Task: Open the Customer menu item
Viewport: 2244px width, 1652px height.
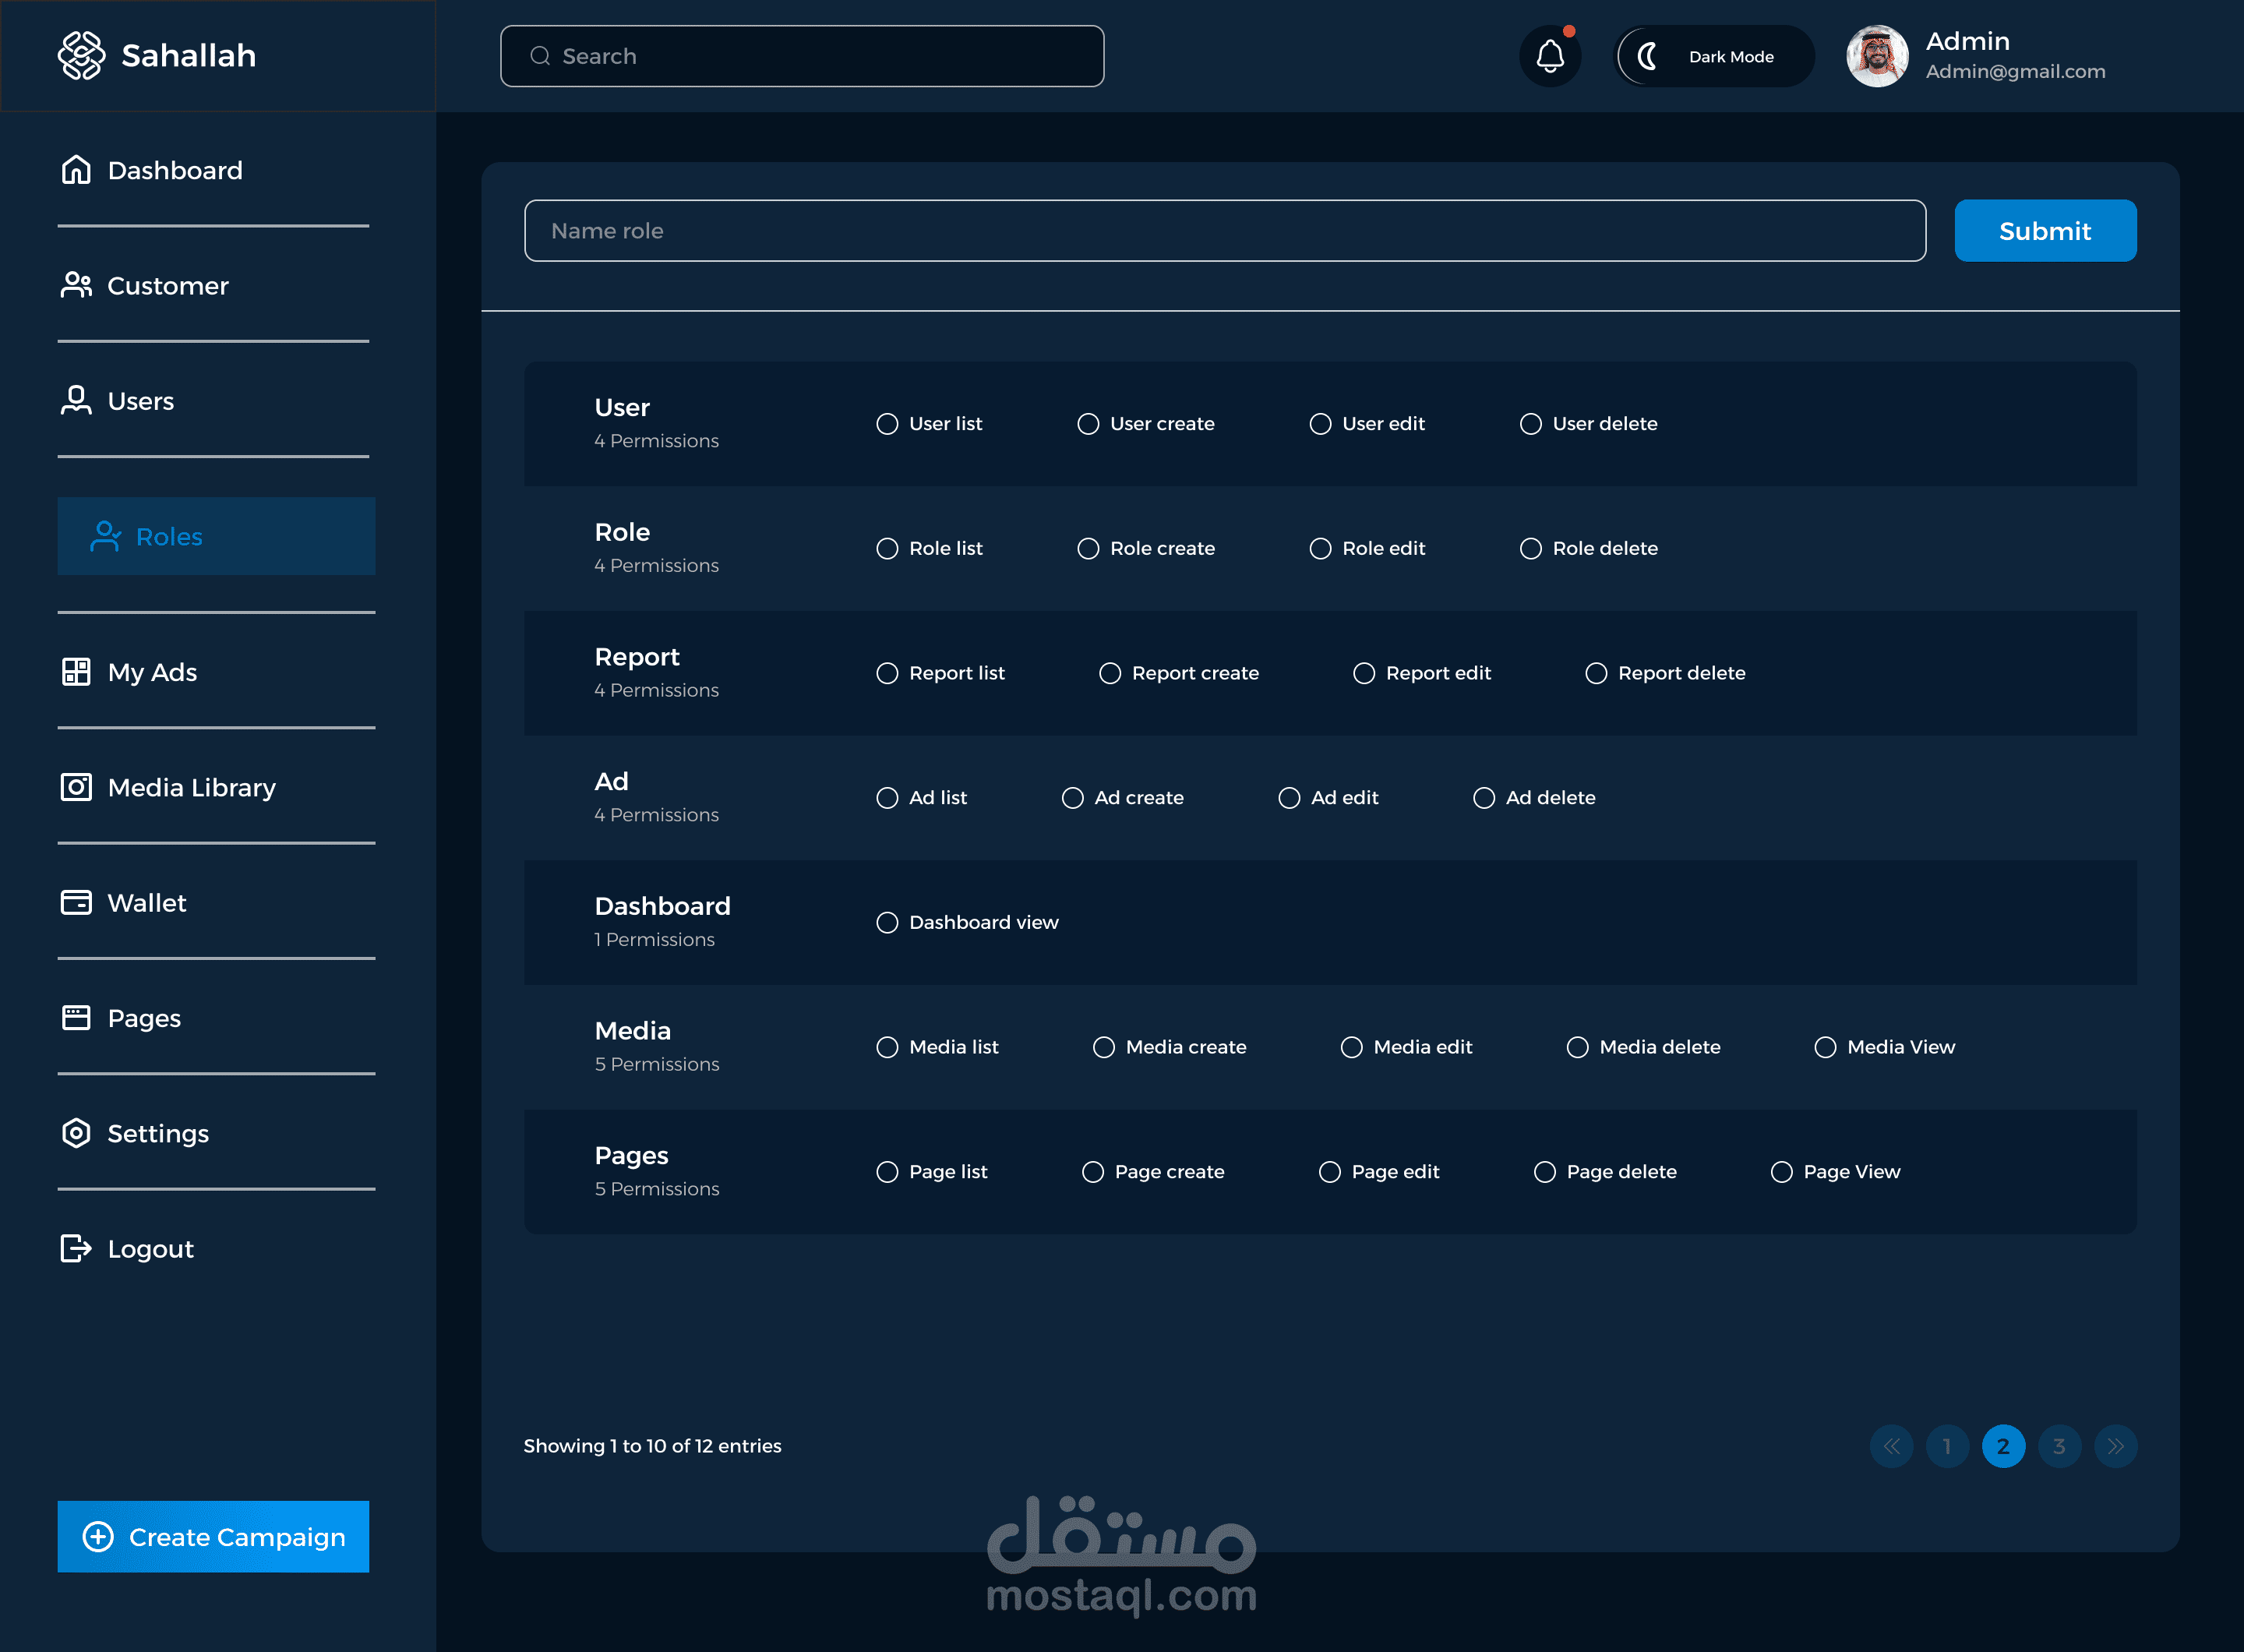Action: tap(167, 286)
